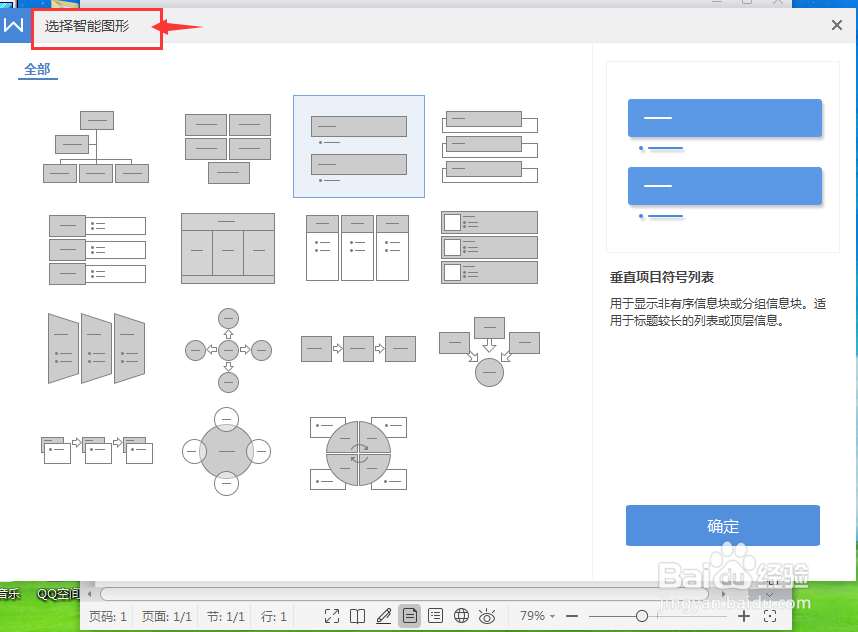
Task: Switch to web layout globe icon
Action: 461,616
